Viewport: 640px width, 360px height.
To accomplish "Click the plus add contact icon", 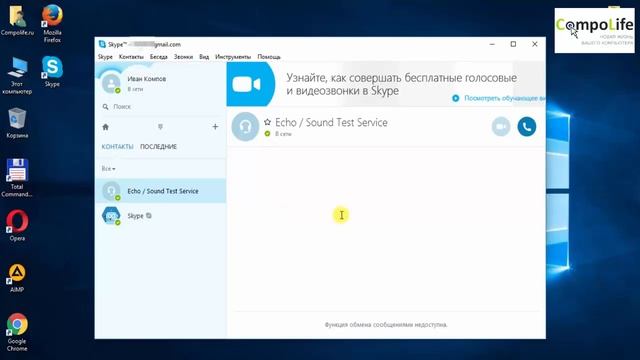I will (215, 127).
